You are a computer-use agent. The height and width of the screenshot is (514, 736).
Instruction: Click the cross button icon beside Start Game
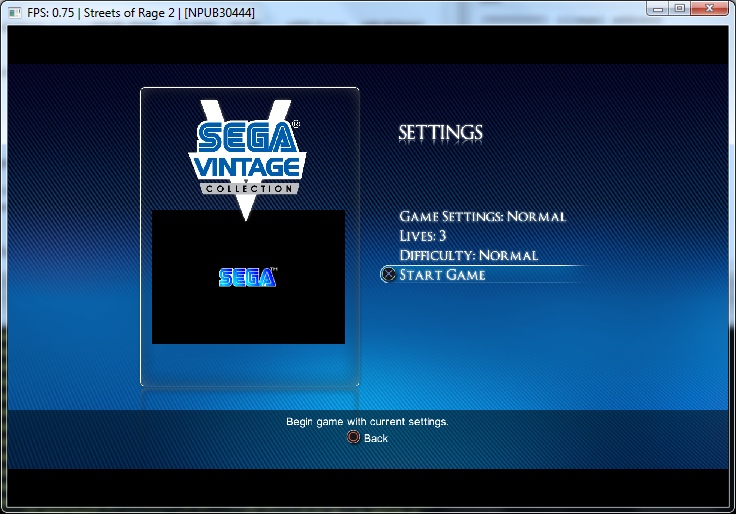point(388,274)
